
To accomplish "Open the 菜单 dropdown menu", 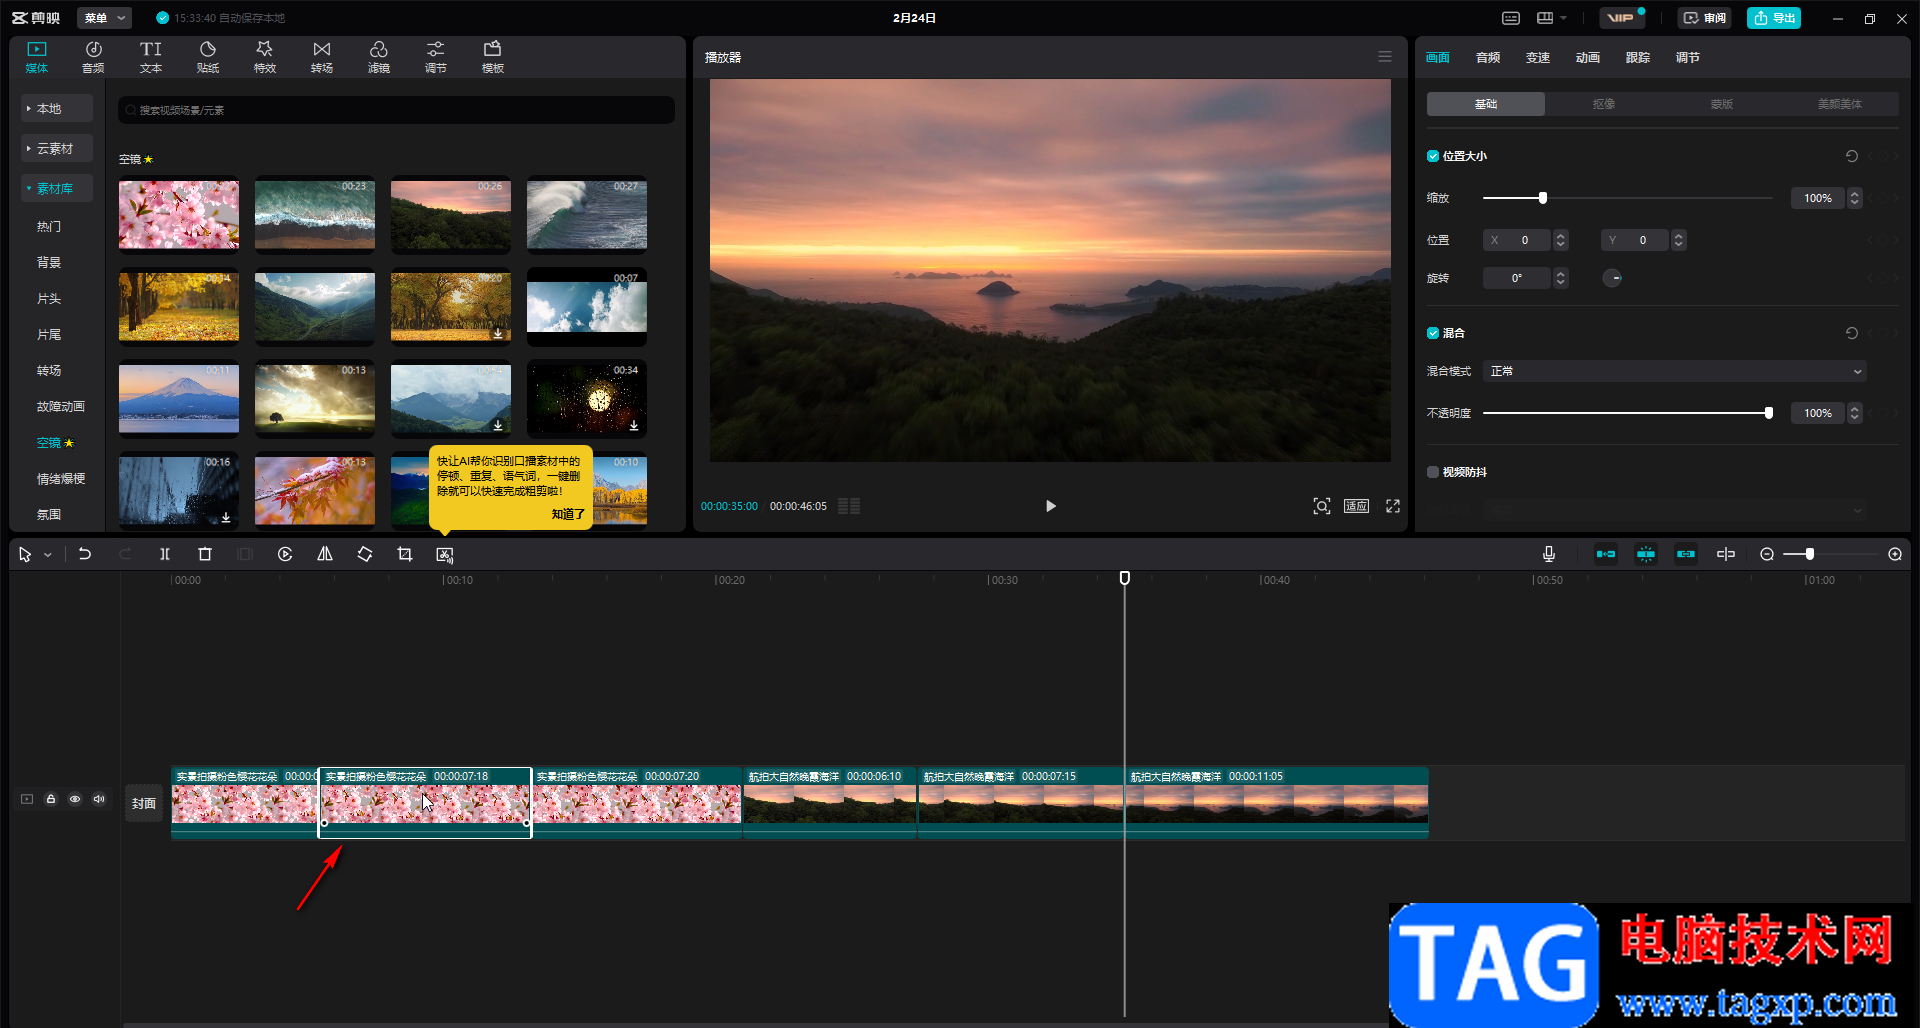I will [x=104, y=18].
